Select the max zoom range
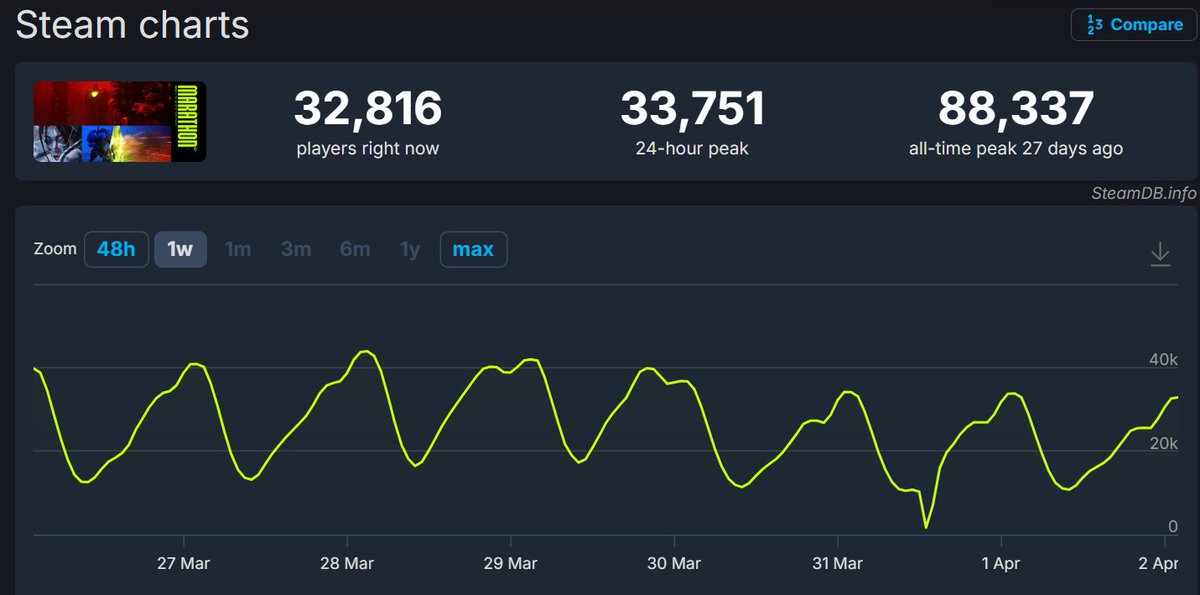The height and width of the screenshot is (595, 1200). coord(473,249)
